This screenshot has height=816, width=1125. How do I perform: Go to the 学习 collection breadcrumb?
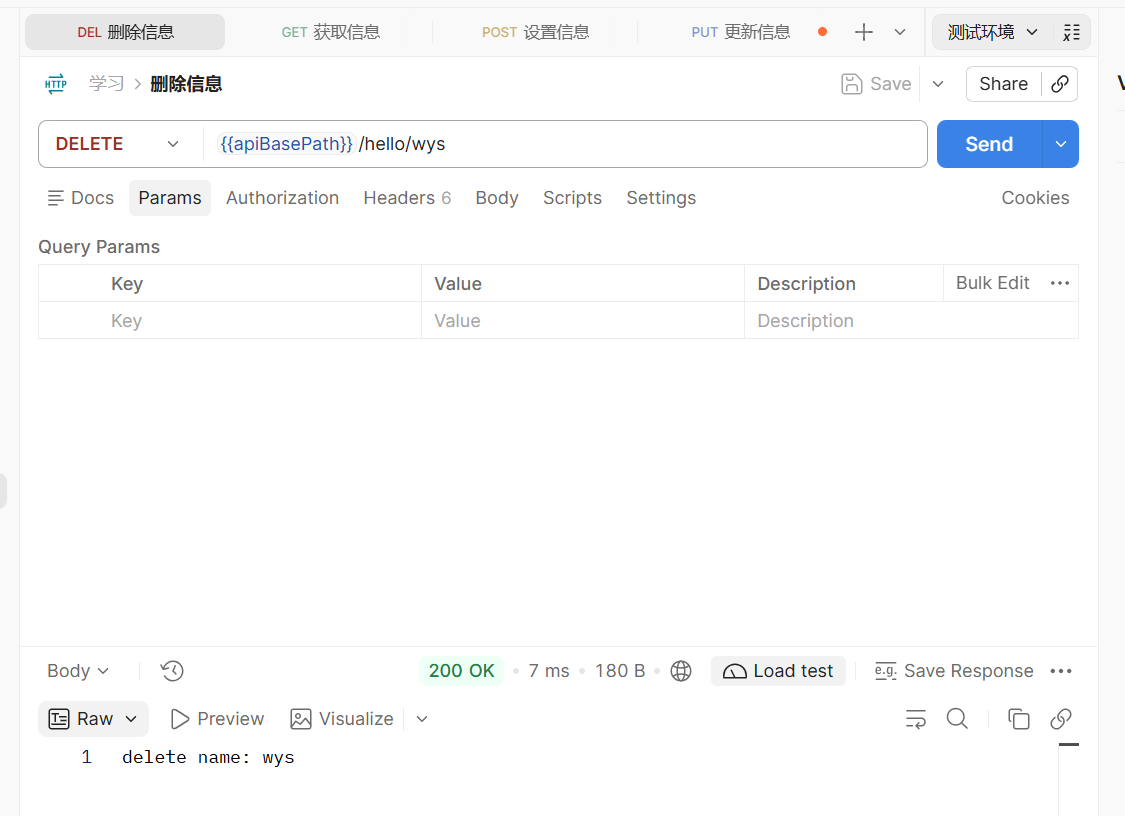coord(106,84)
